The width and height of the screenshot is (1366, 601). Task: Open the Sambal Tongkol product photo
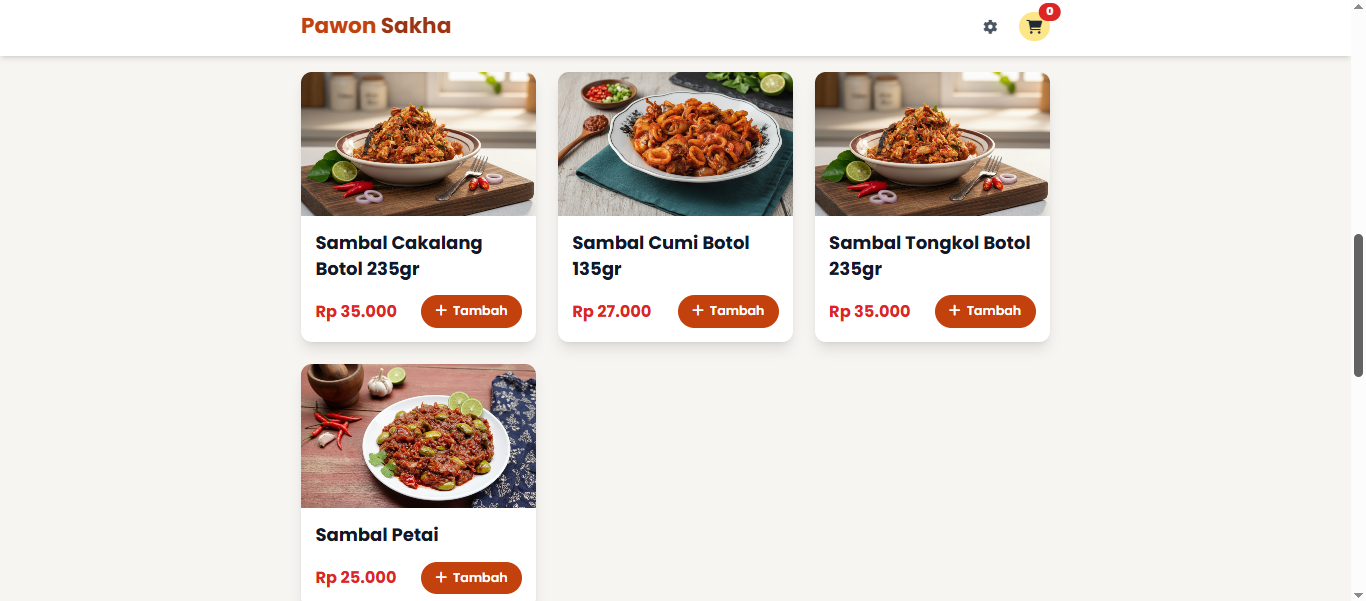point(932,144)
